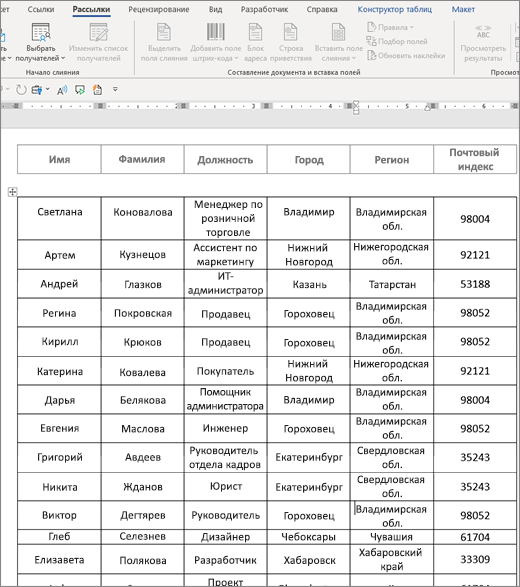Screen dimensions: 520x587
Task: Click the Подбор полей icon
Action: click(371, 41)
